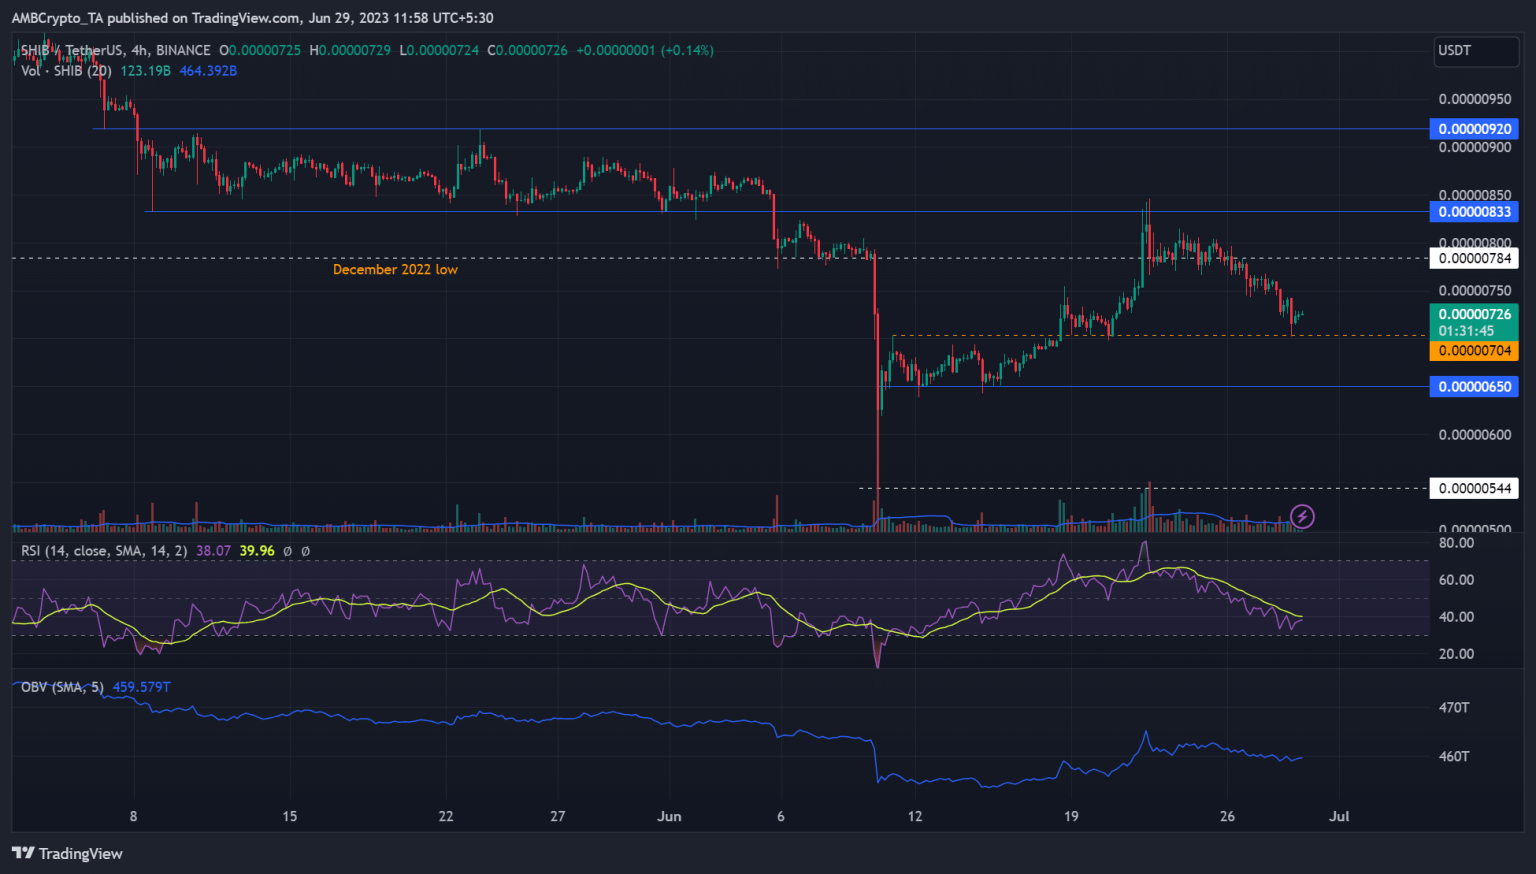Image resolution: width=1536 pixels, height=874 pixels.
Task: Select the 0.00000650 support price label
Action: coord(1473,386)
